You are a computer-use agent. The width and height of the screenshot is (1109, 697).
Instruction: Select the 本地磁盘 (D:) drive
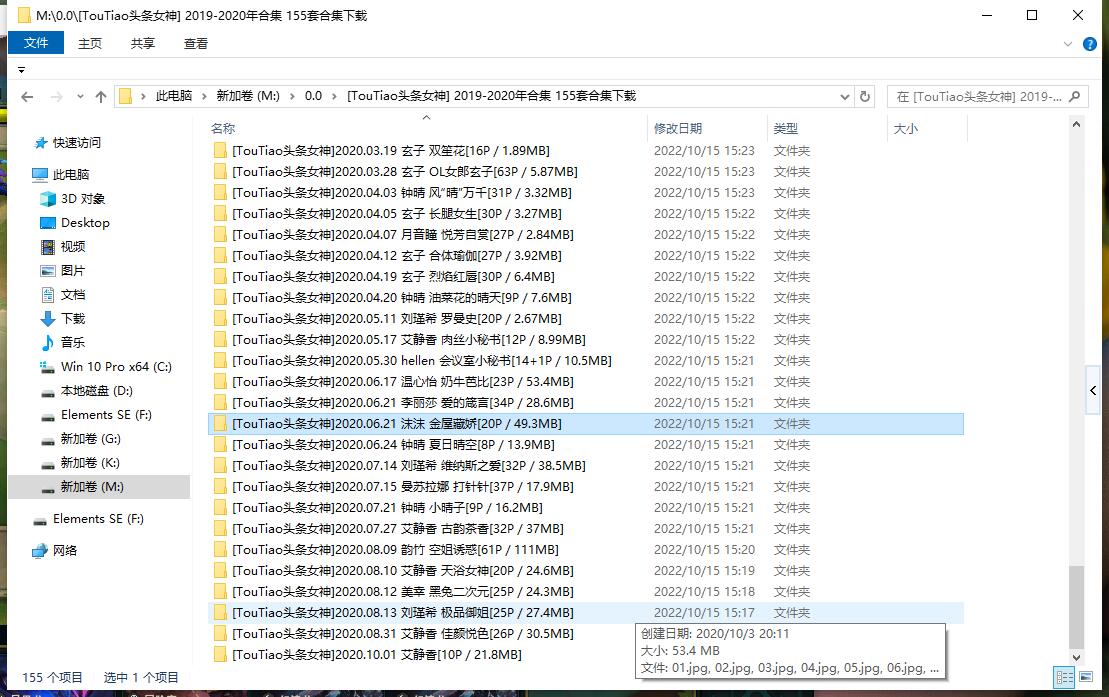coord(96,391)
